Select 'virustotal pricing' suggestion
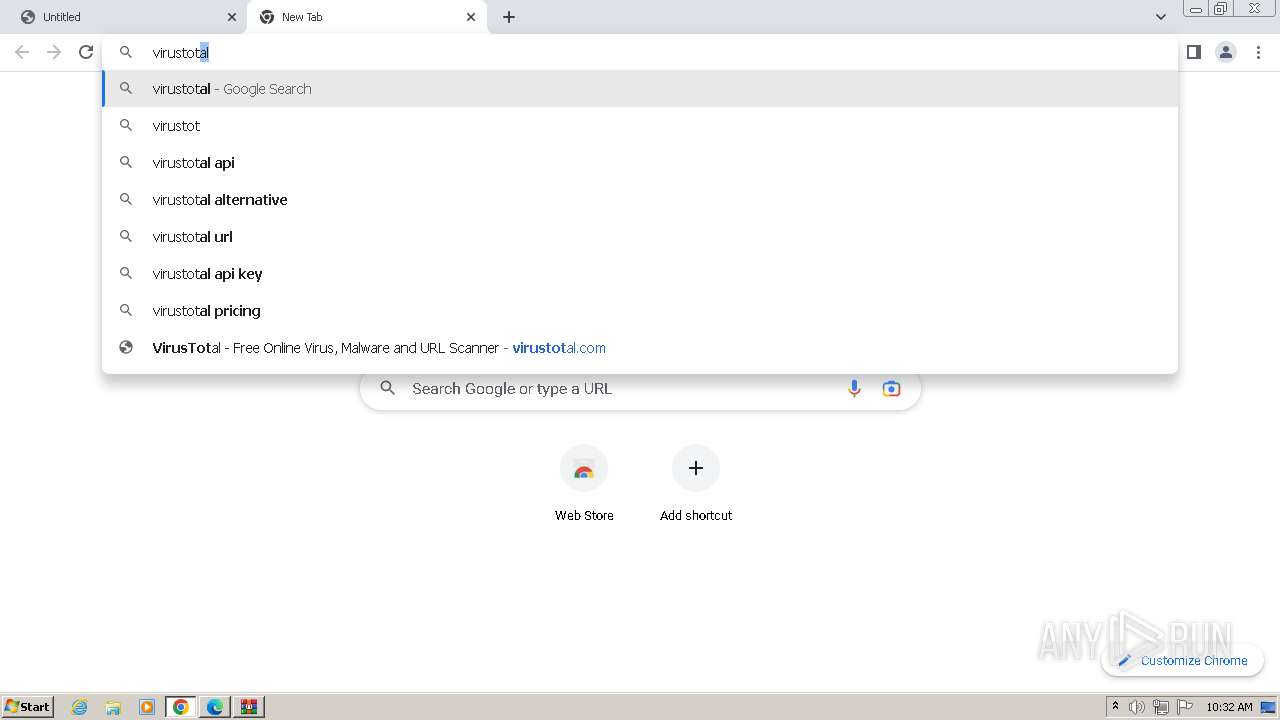This screenshot has height=720, width=1280. click(x=640, y=311)
